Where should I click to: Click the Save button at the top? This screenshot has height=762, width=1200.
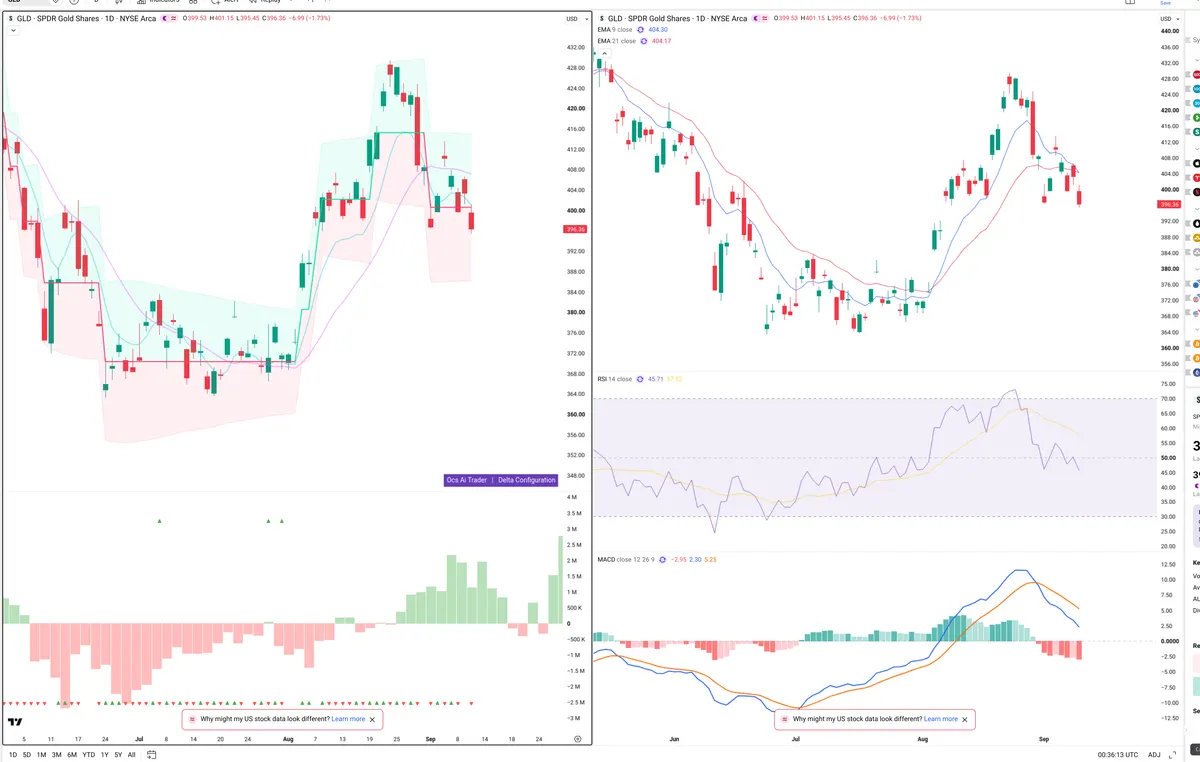(x=1165, y=3)
